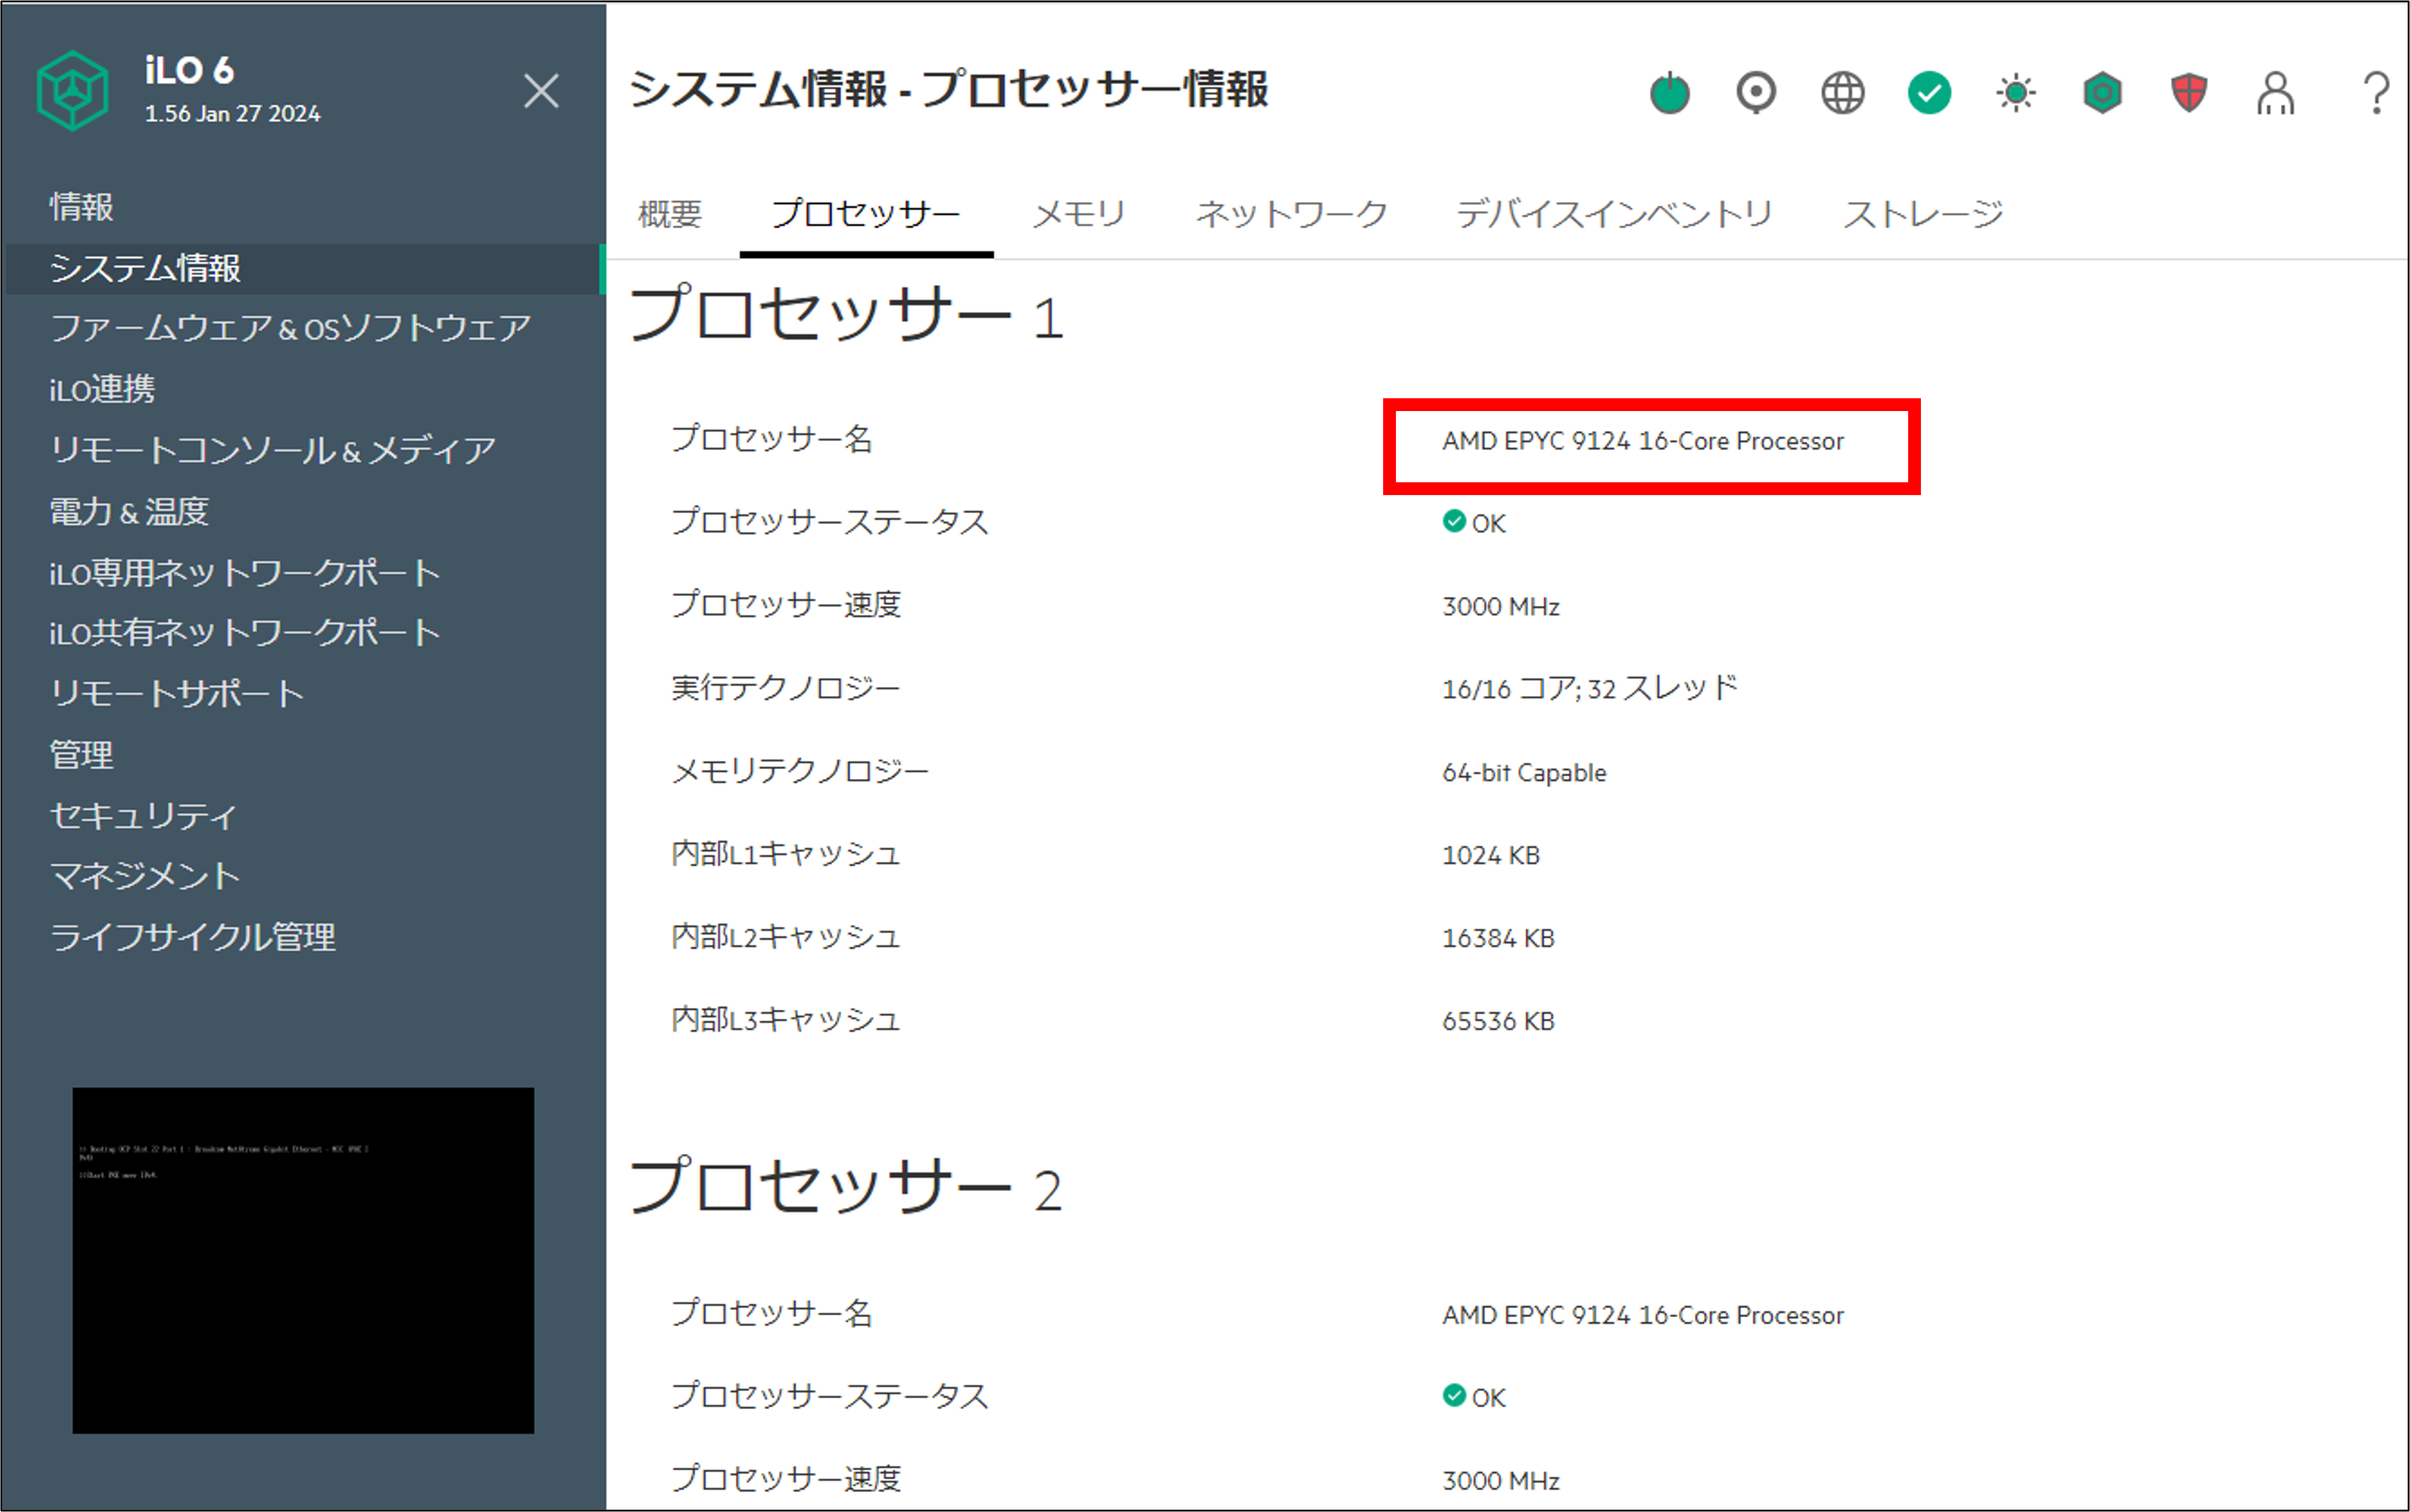Screen dimensions: 2410x1512
Task: Open ファームウェア & OSソフトウェア menu item
Action: (x=290, y=328)
